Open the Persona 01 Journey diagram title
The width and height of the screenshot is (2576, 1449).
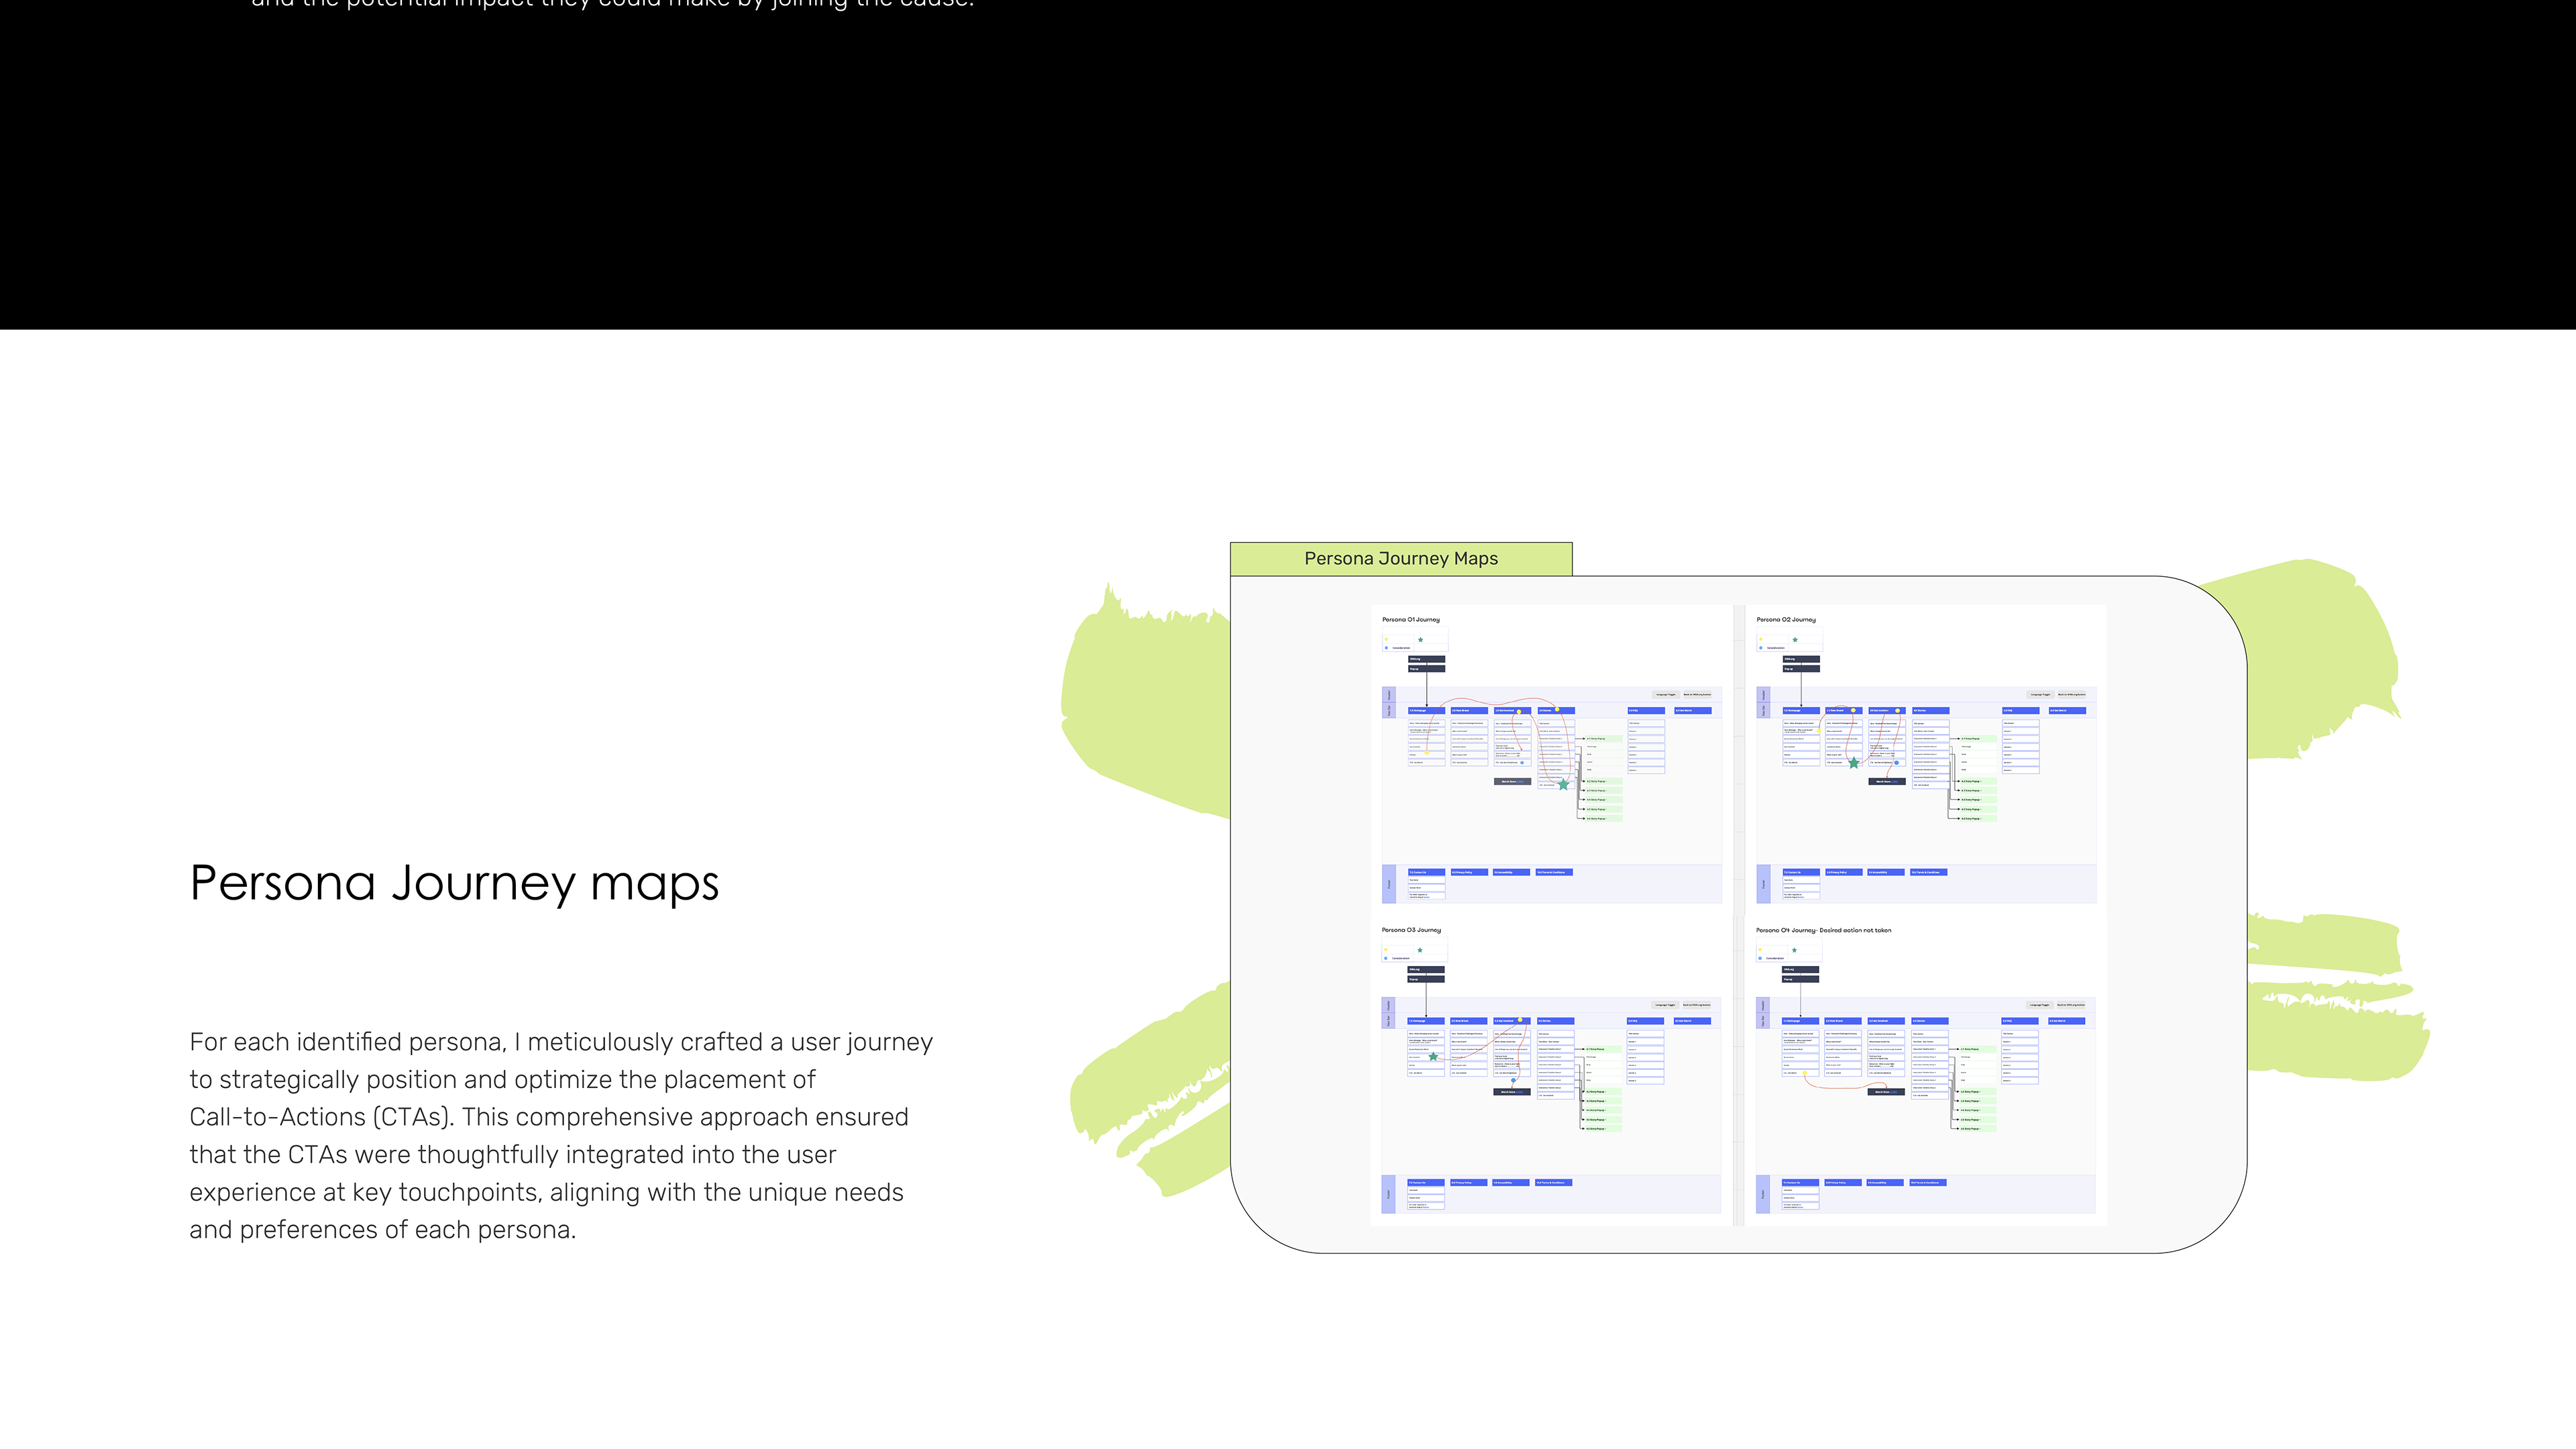pos(1411,620)
